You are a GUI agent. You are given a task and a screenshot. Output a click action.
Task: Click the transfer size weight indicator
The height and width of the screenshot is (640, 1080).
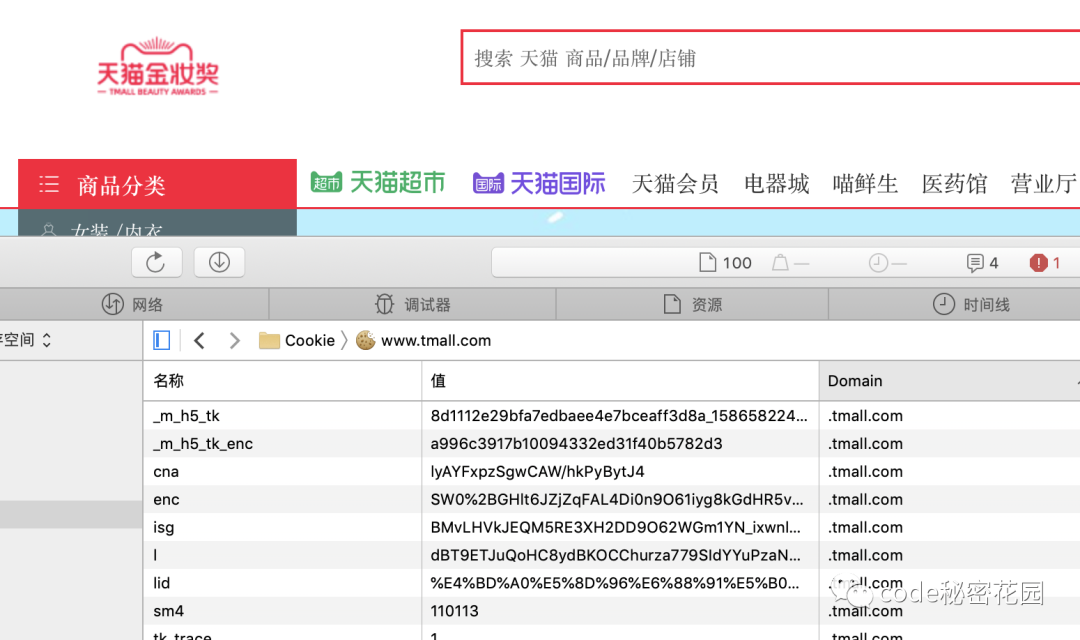[x=790, y=262]
